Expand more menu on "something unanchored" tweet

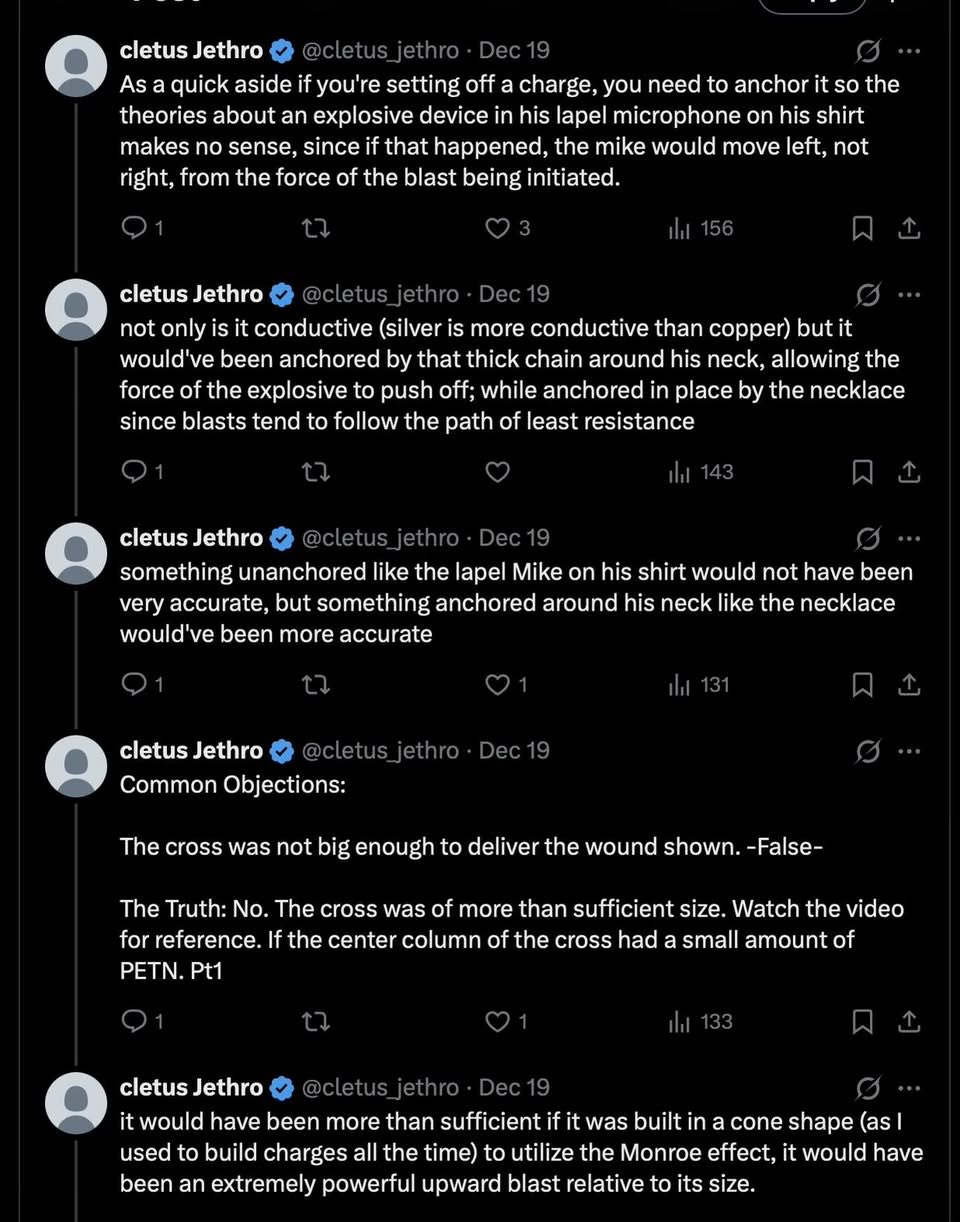(908, 538)
